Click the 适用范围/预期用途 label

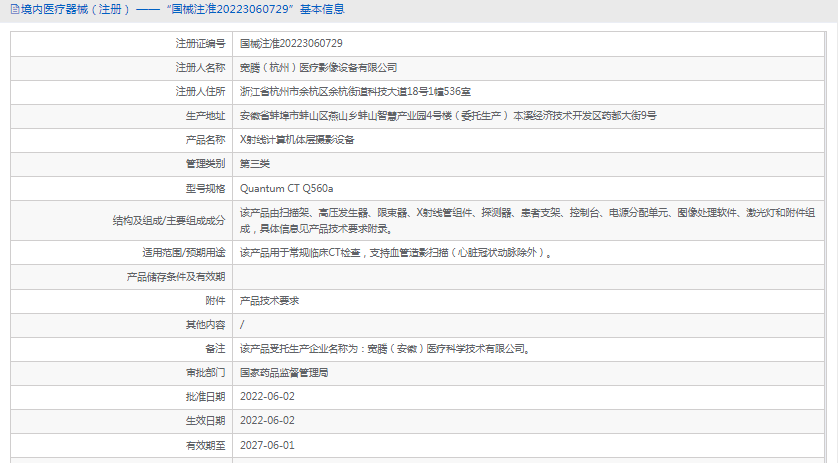coord(184,253)
